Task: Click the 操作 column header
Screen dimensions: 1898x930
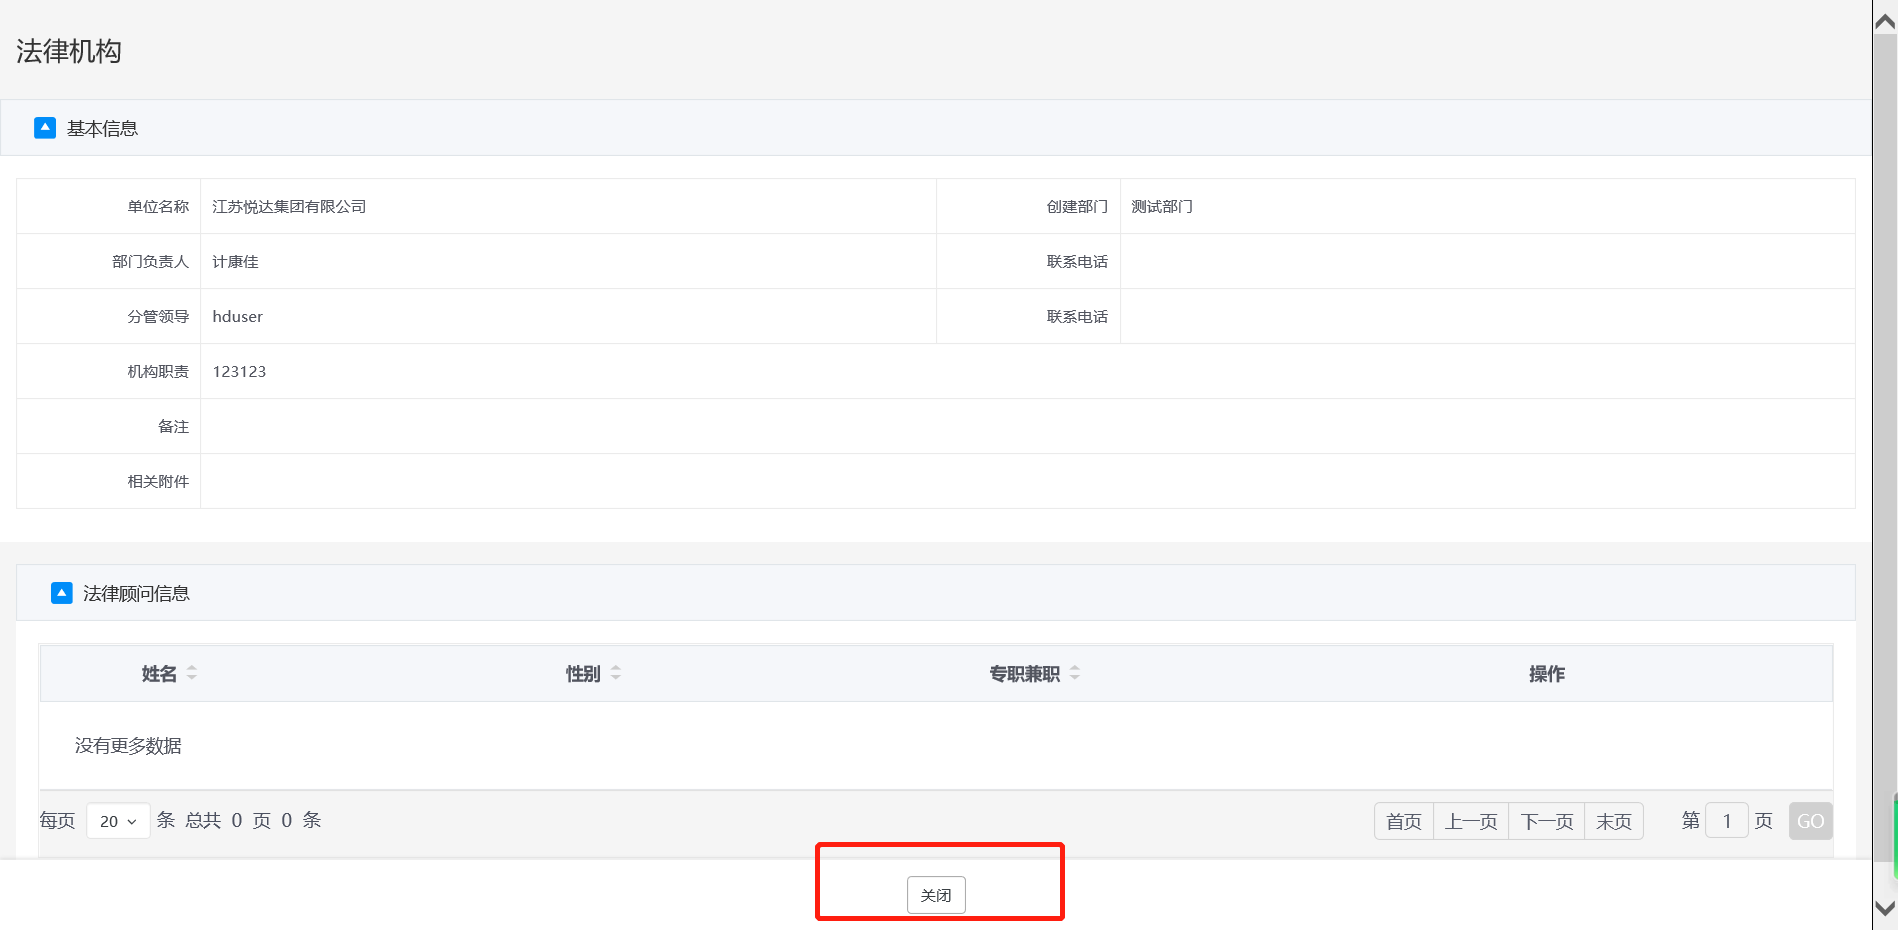Action: pyautogui.click(x=1546, y=674)
